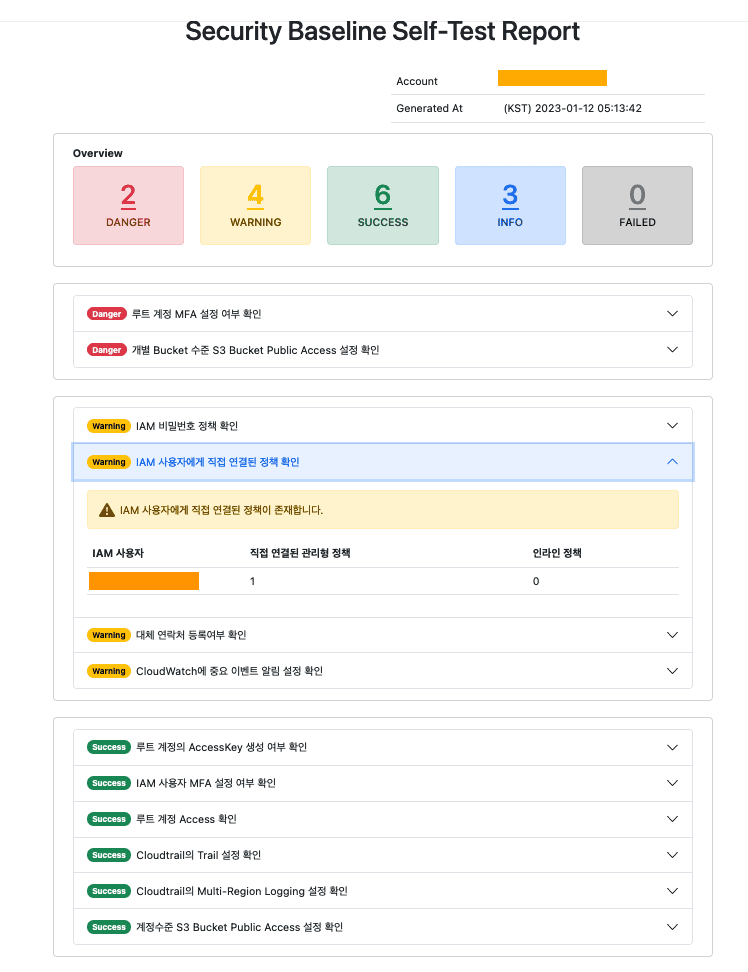The width and height of the screenshot is (748, 972).
Task: Open the 2 DANGER overview card
Action: click(x=128, y=205)
